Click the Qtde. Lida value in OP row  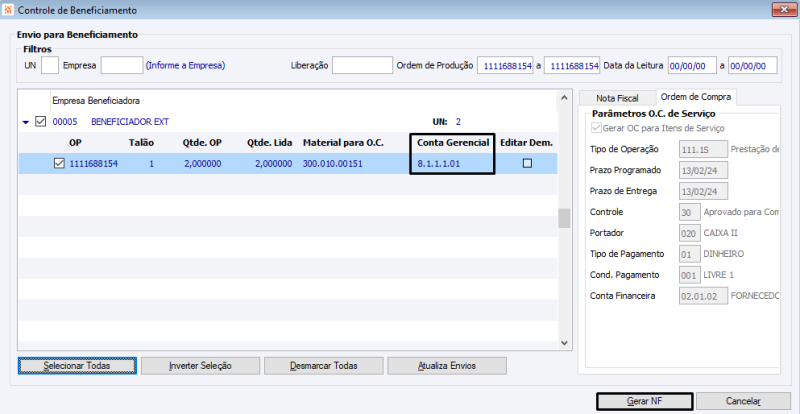pos(273,164)
